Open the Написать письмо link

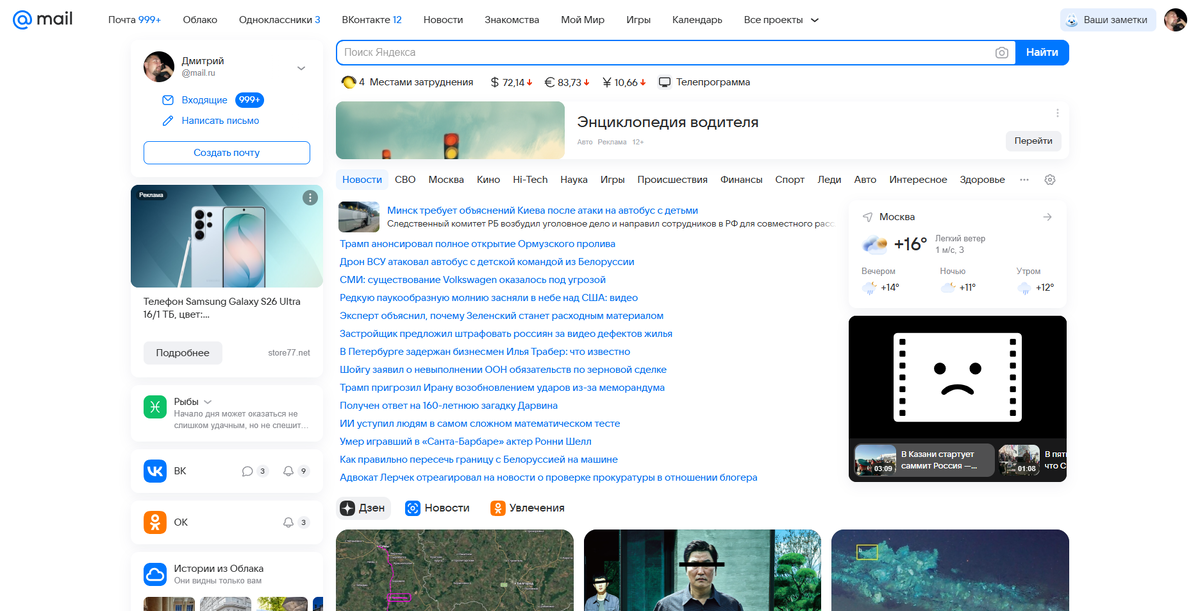tap(220, 121)
